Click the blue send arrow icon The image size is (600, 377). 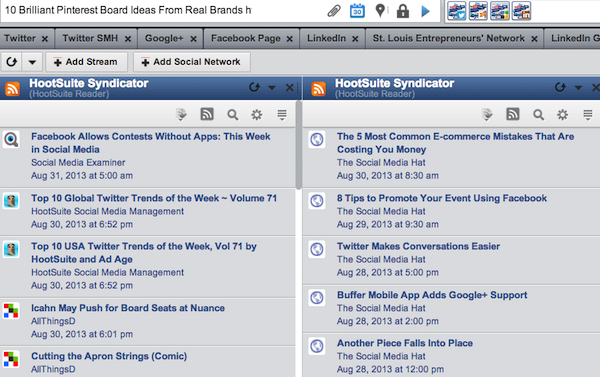425,11
